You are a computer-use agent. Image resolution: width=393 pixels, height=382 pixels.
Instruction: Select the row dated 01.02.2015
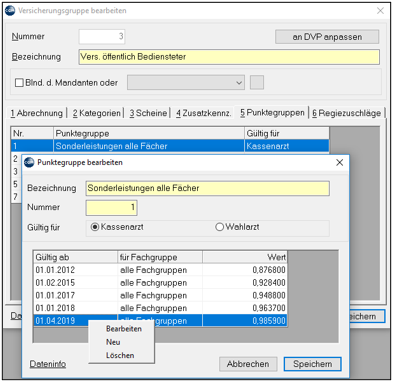[x=160, y=283]
